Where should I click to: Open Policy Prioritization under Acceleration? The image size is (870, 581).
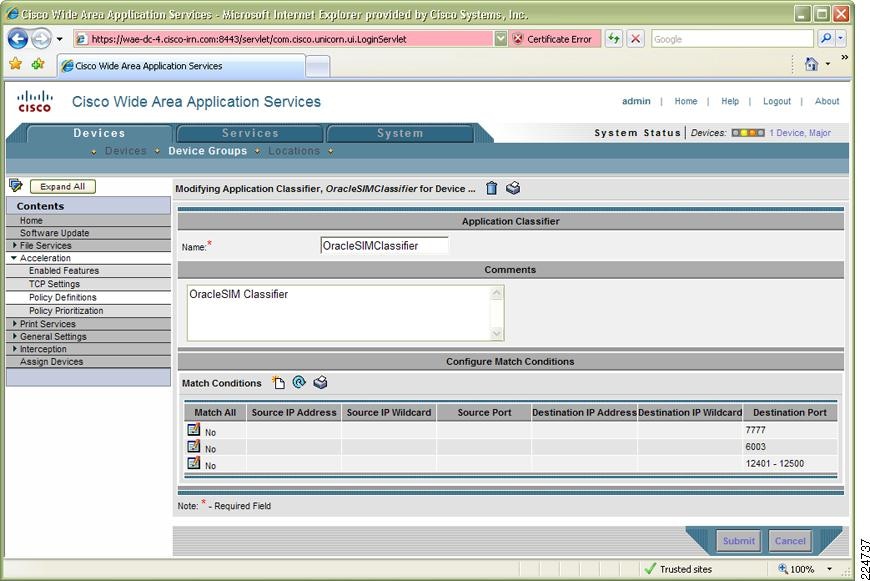tap(66, 311)
